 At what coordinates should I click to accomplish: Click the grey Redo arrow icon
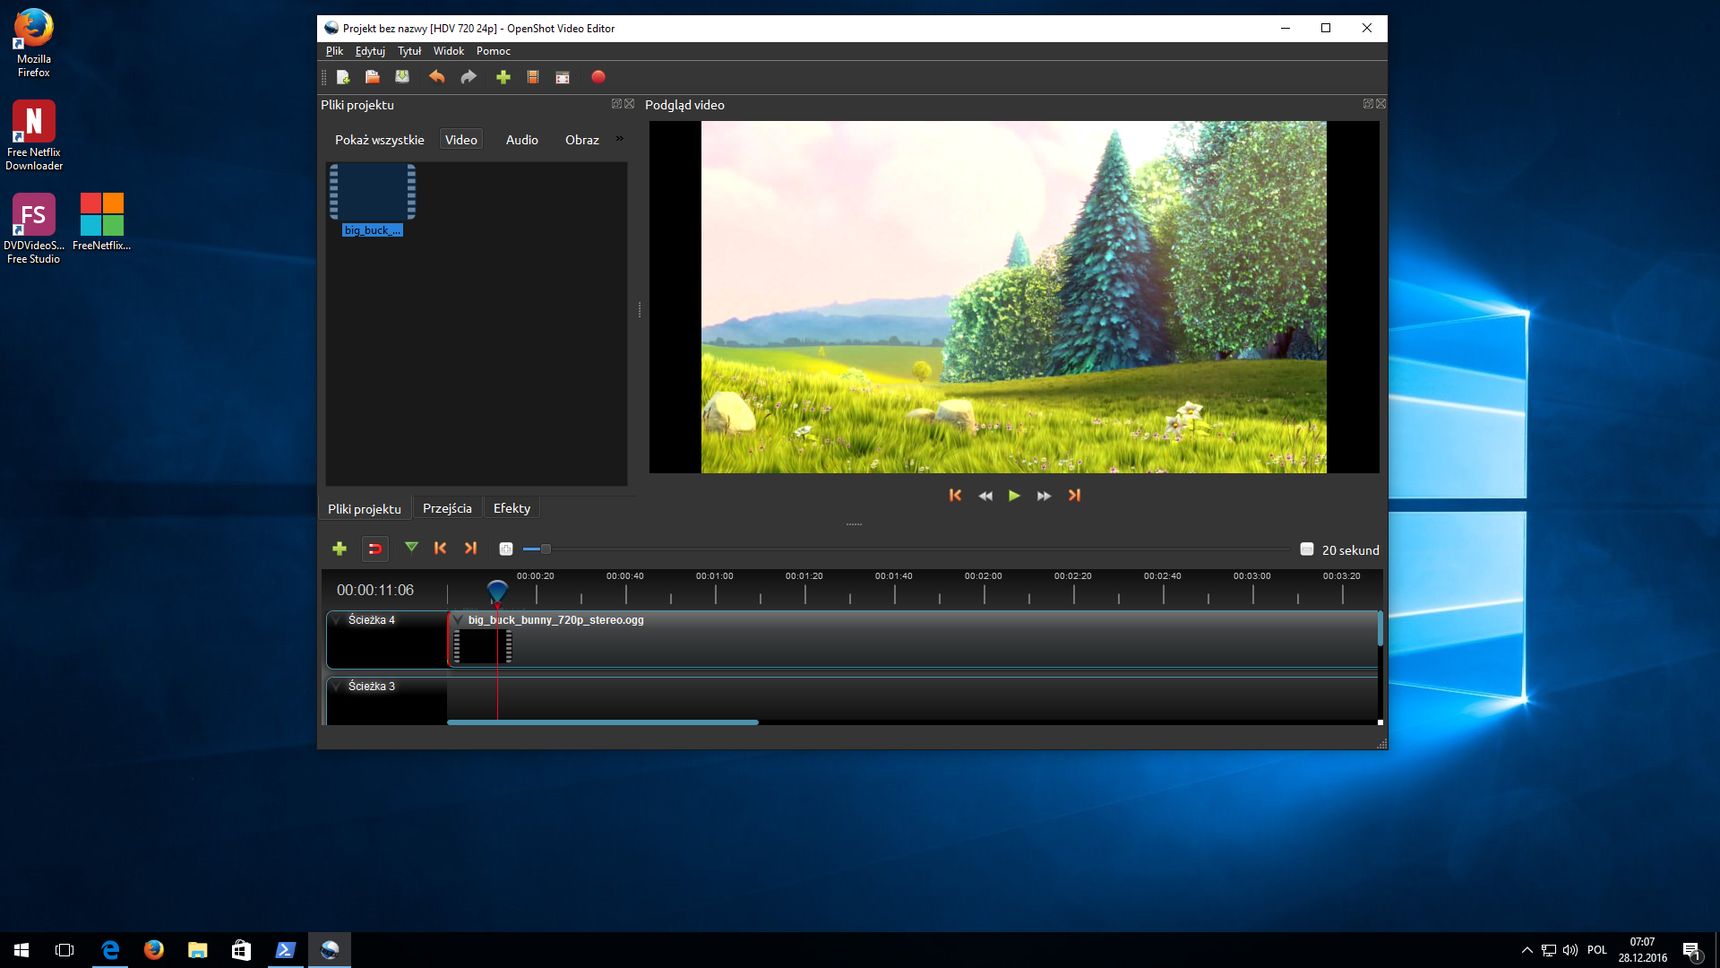click(x=468, y=77)
